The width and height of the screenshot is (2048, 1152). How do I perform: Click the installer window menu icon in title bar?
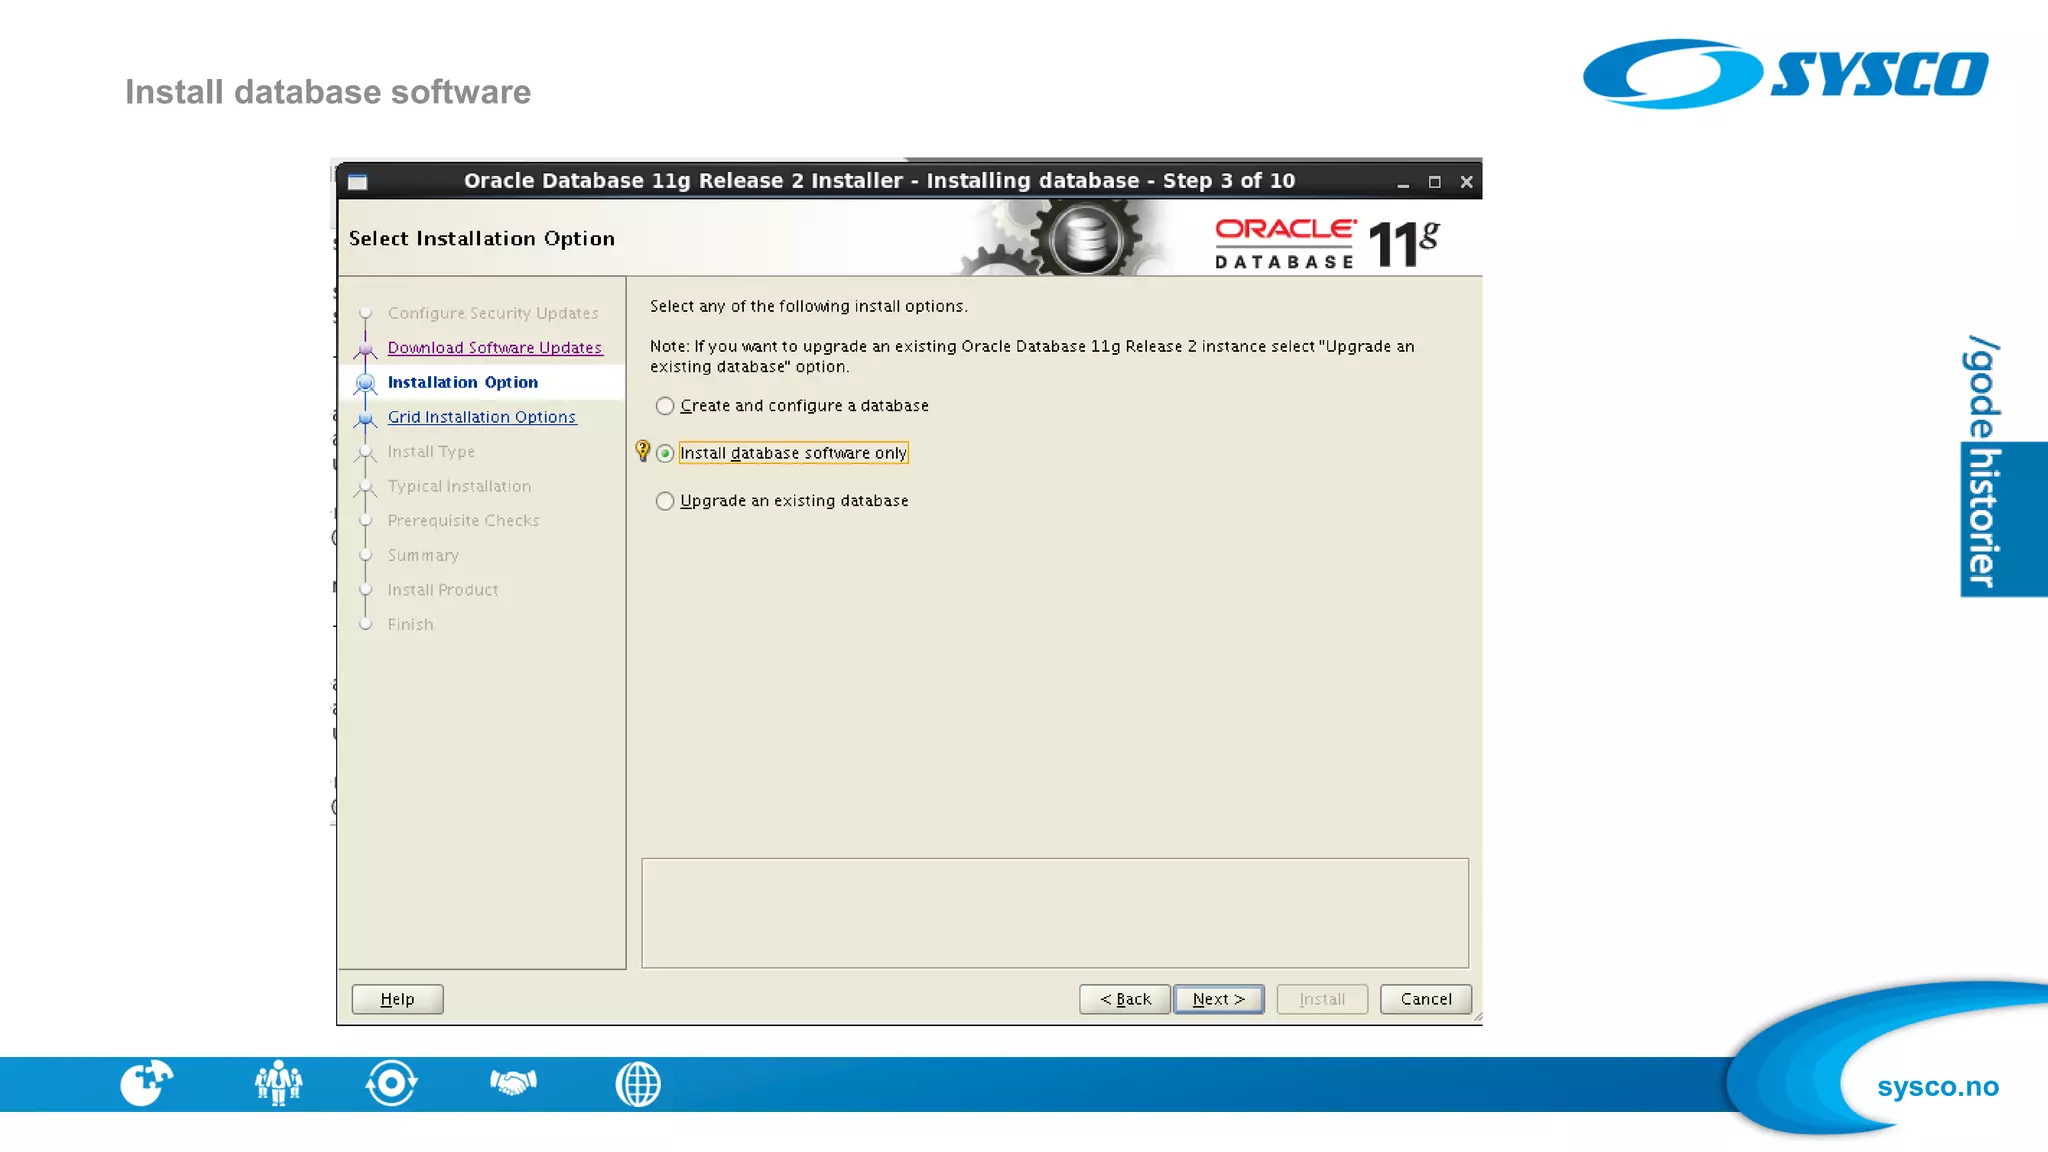(x=358, y=182)
